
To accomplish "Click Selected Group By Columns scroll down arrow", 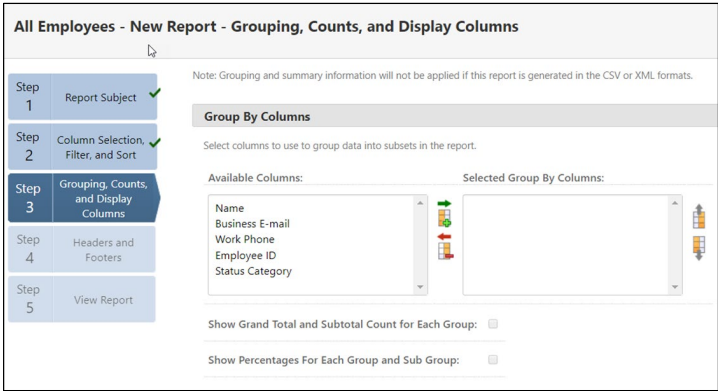I will click(x=675, y=287).
